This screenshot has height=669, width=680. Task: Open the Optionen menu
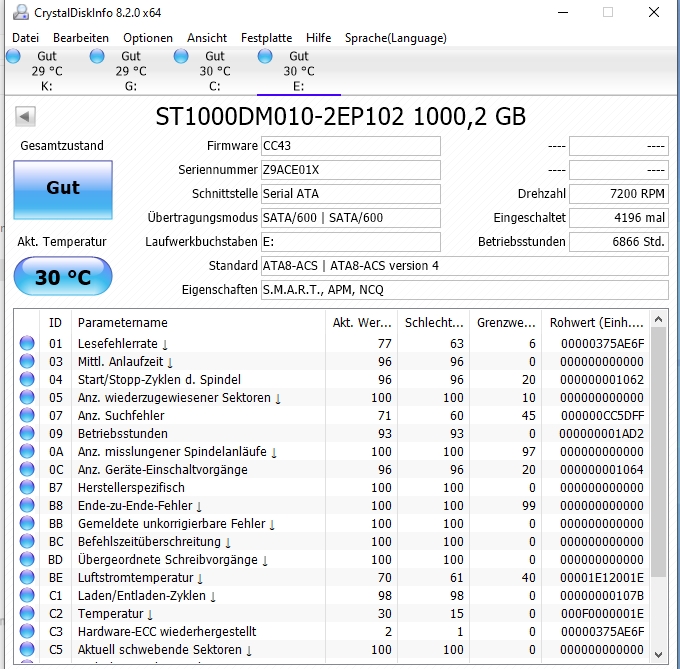click(148, 38)
